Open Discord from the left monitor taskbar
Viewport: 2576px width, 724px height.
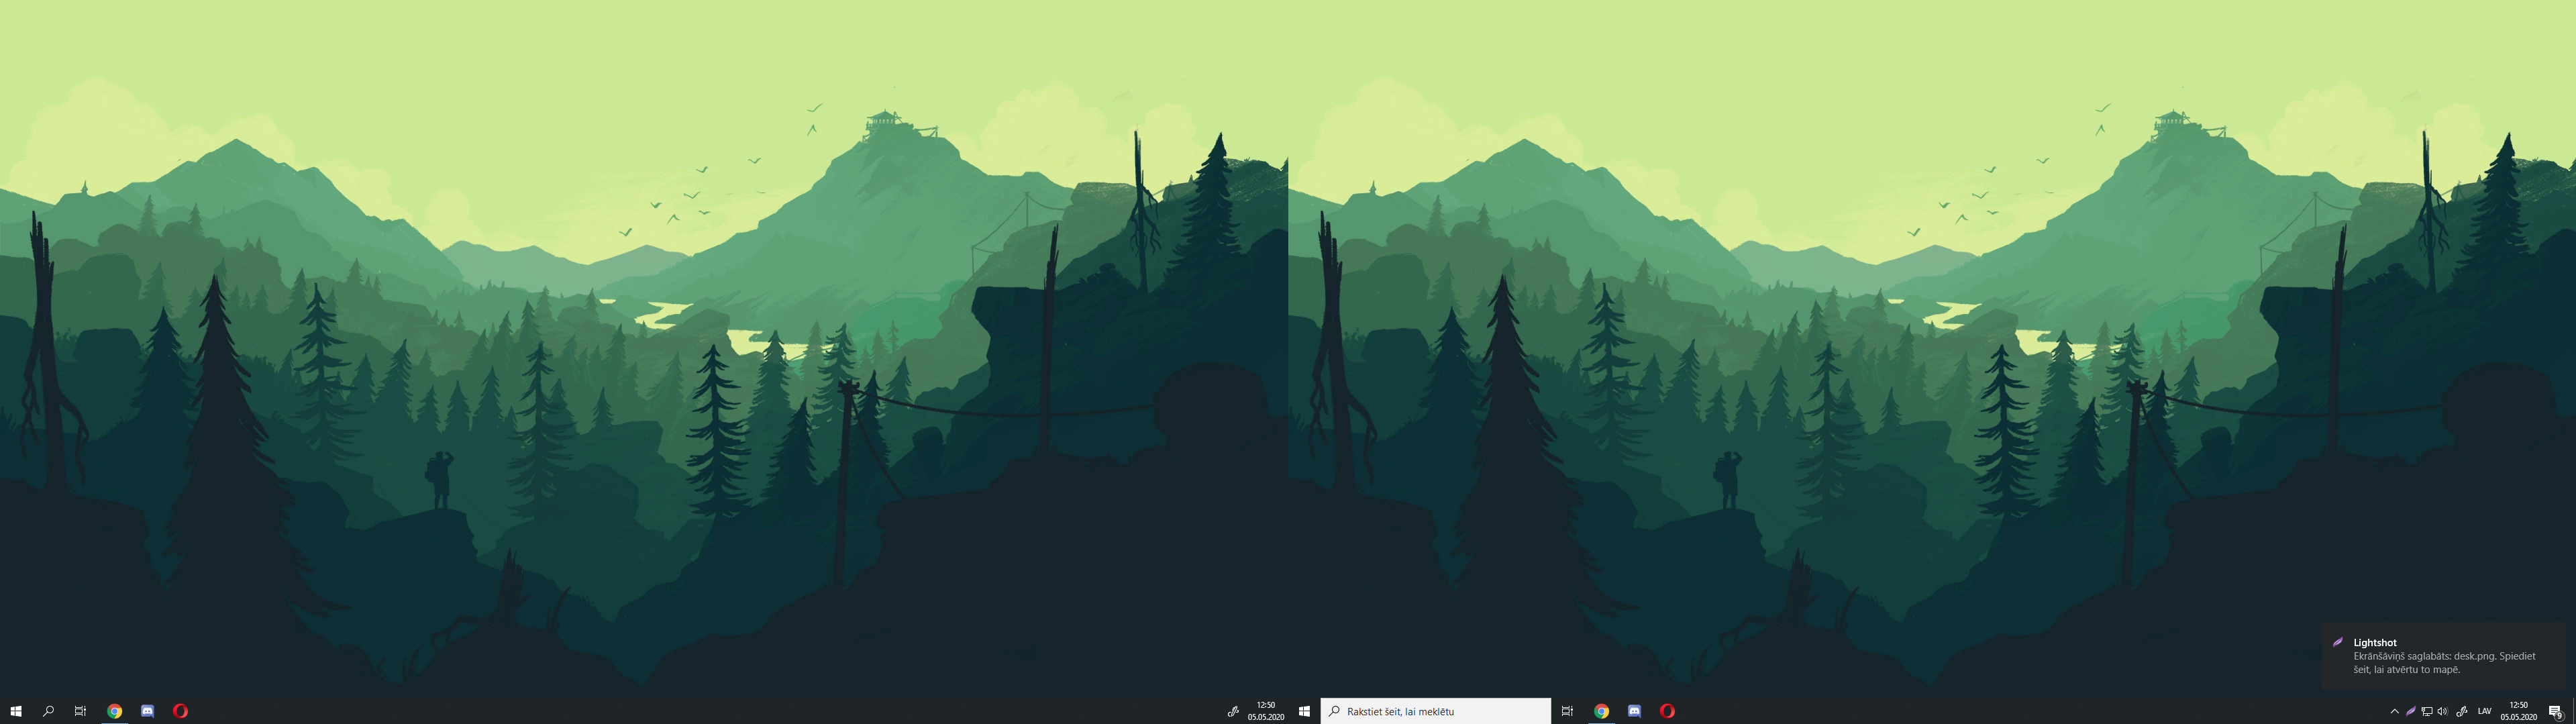(148, 711)
